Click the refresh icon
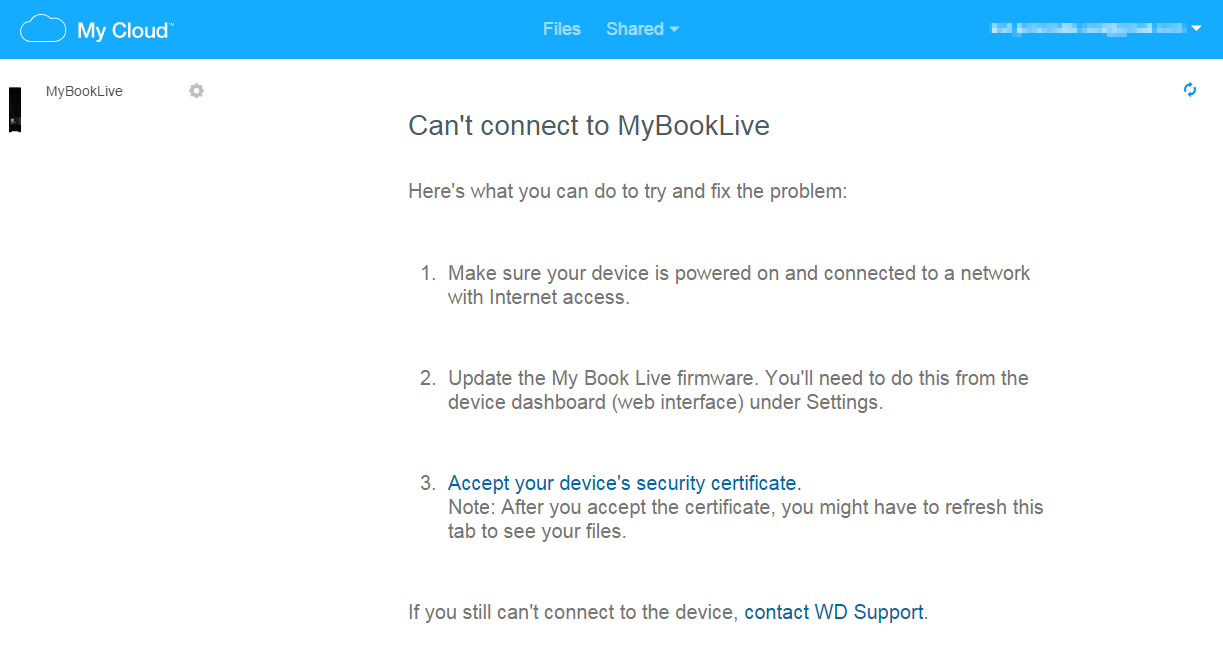The image size is (1223, 671). [x=1190, y=90]
